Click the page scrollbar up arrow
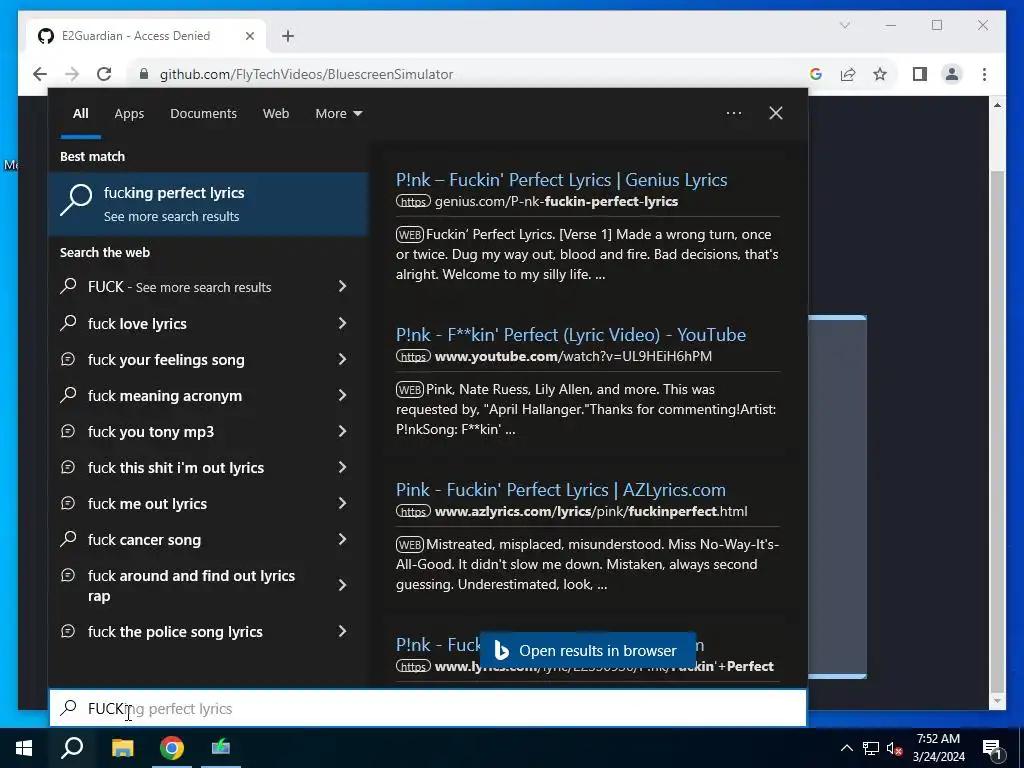 tap(997, 104)
